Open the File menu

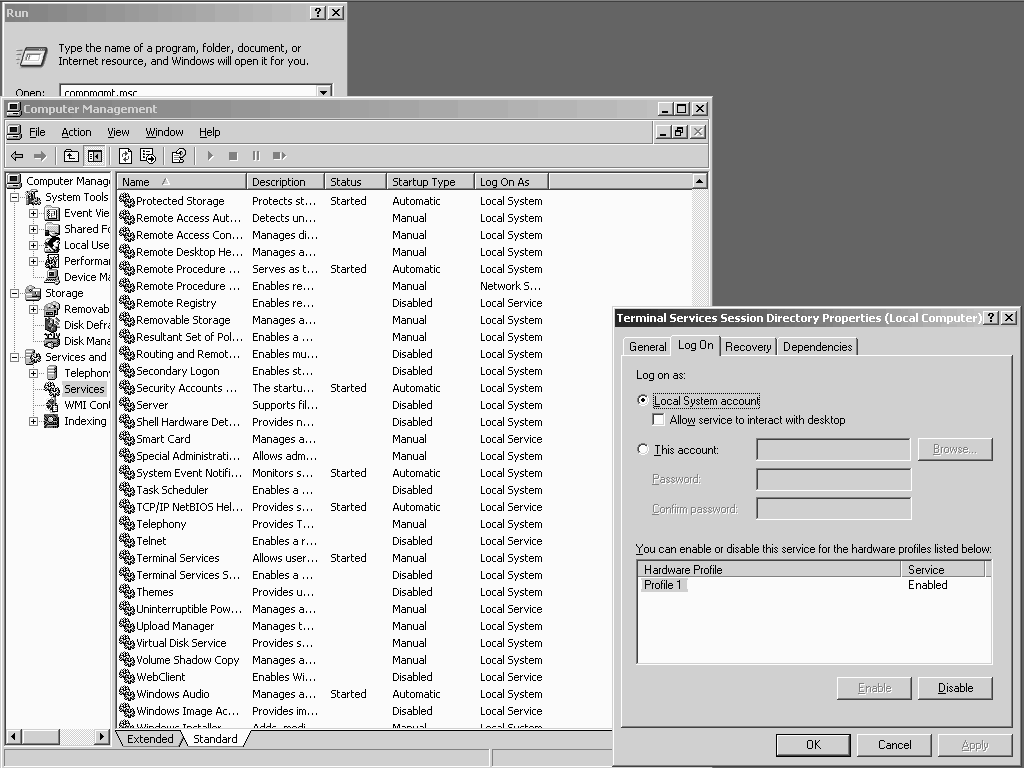(x=37, y=132)
